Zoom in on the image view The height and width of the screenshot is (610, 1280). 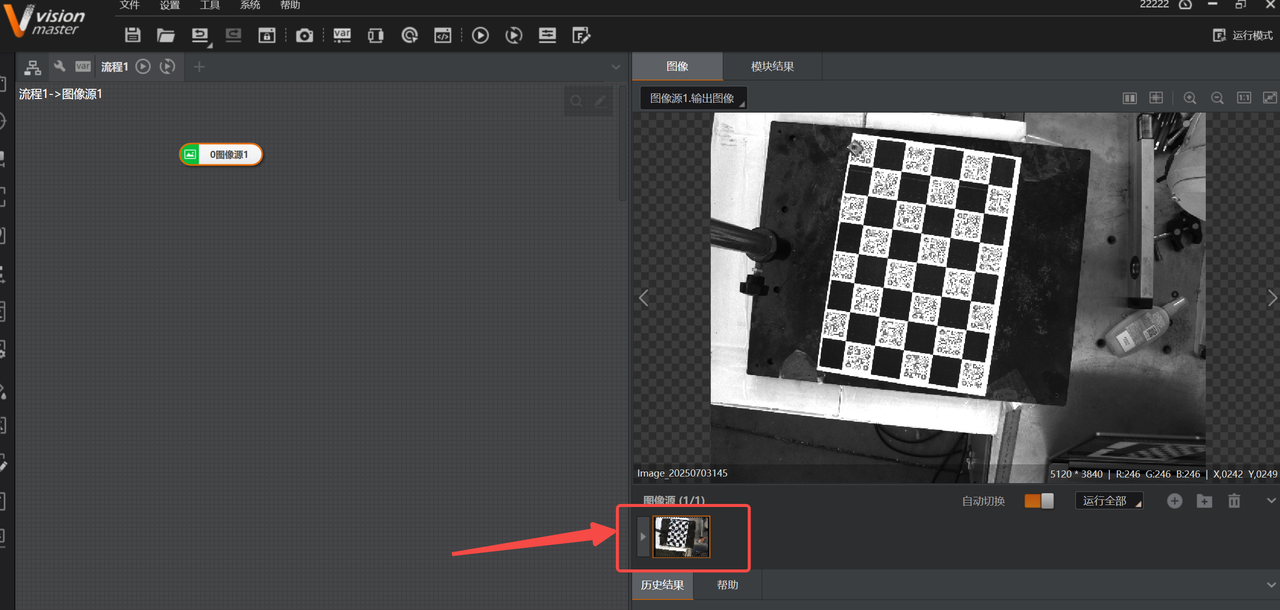(1190, 98)
